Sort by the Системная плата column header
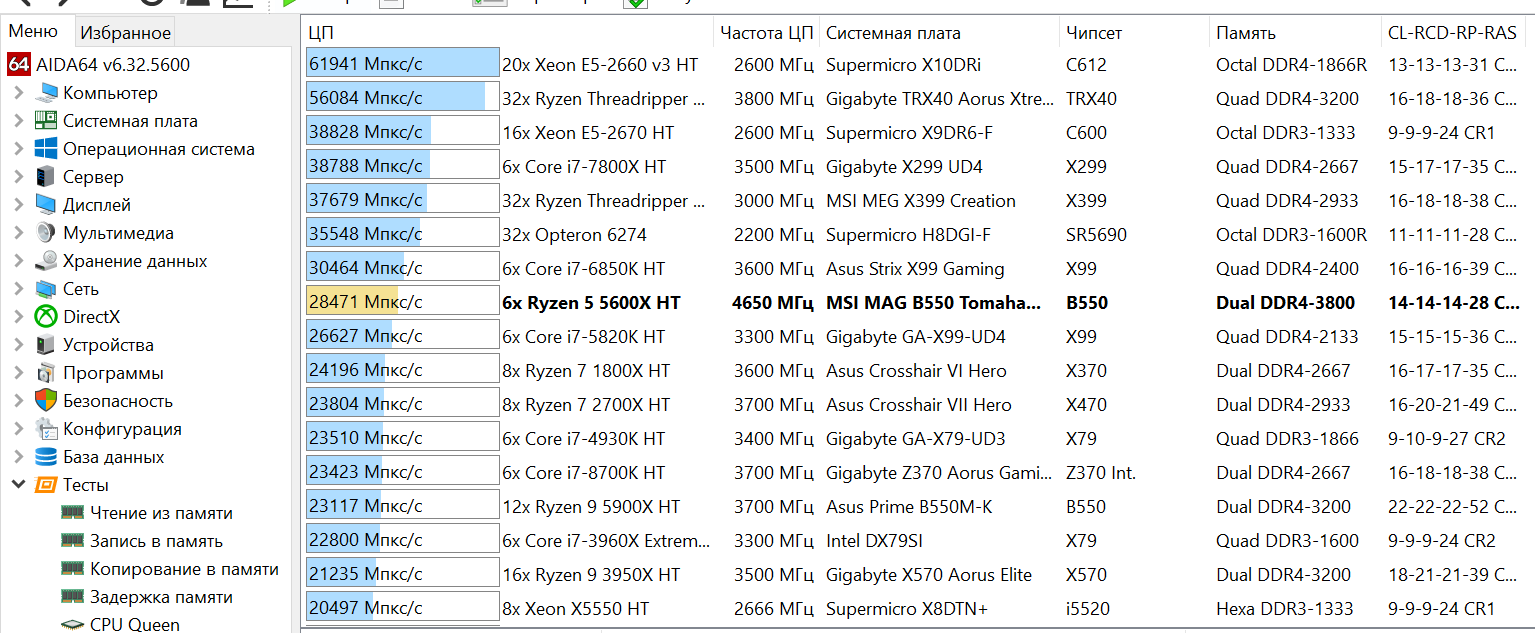1535x633 pixels. [939, 33]
